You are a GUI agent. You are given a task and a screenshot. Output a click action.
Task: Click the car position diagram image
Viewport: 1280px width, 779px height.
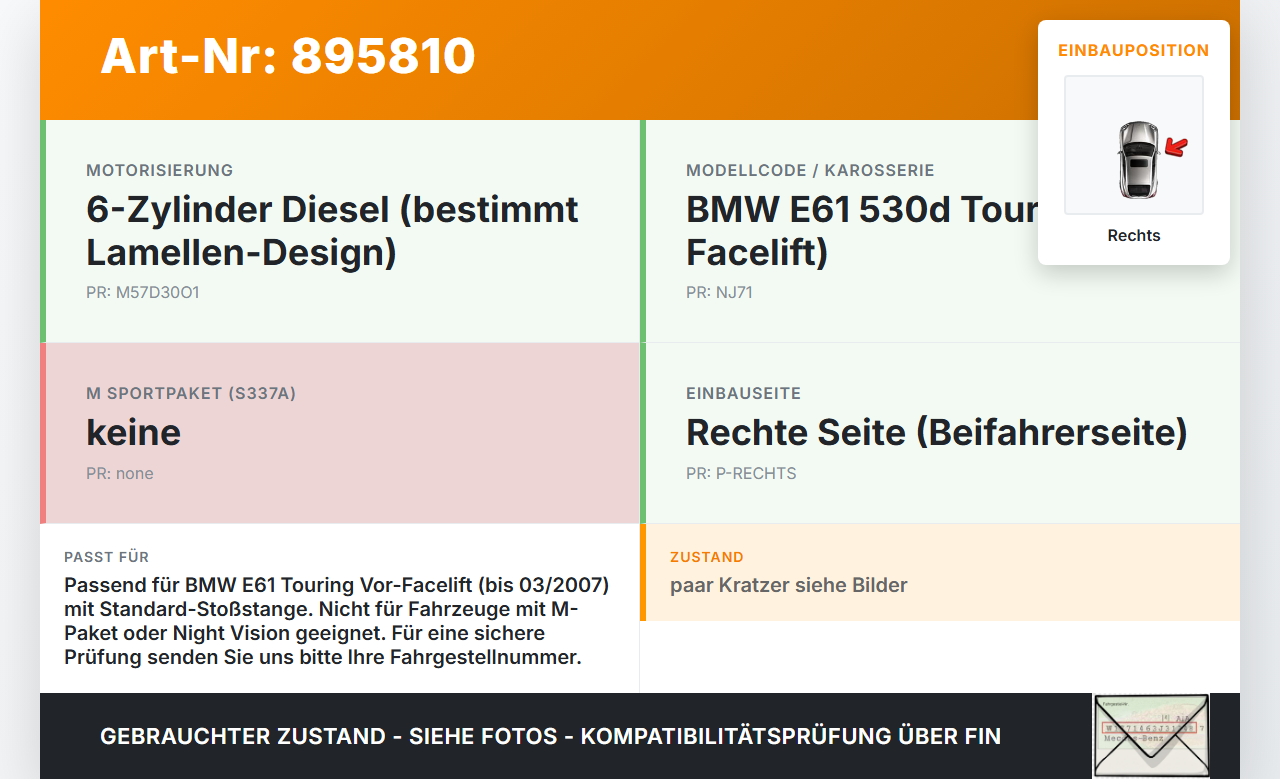[1134, 145]
